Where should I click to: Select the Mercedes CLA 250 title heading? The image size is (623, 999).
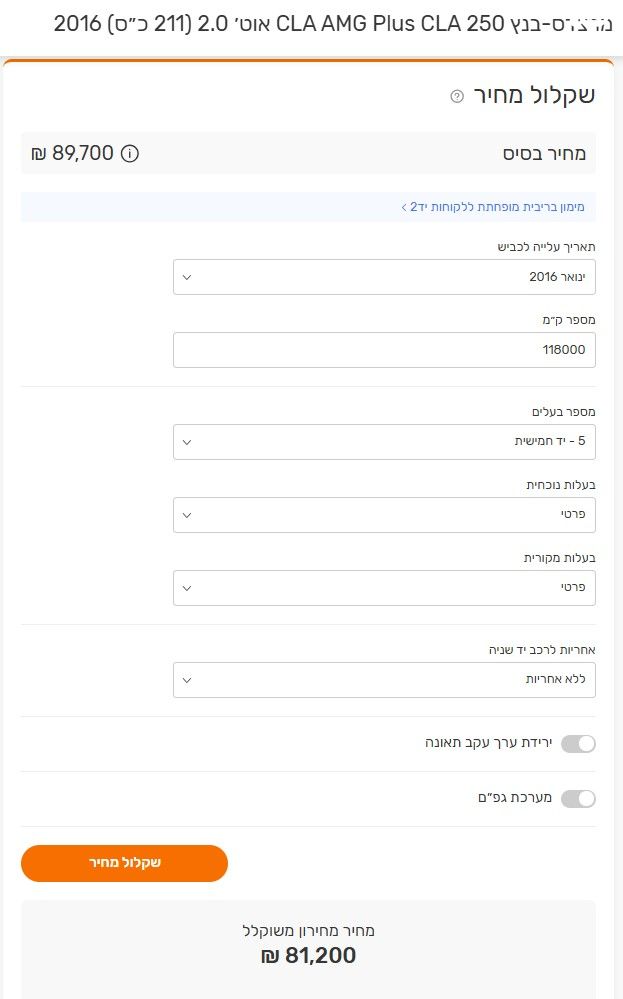[311, 18]
